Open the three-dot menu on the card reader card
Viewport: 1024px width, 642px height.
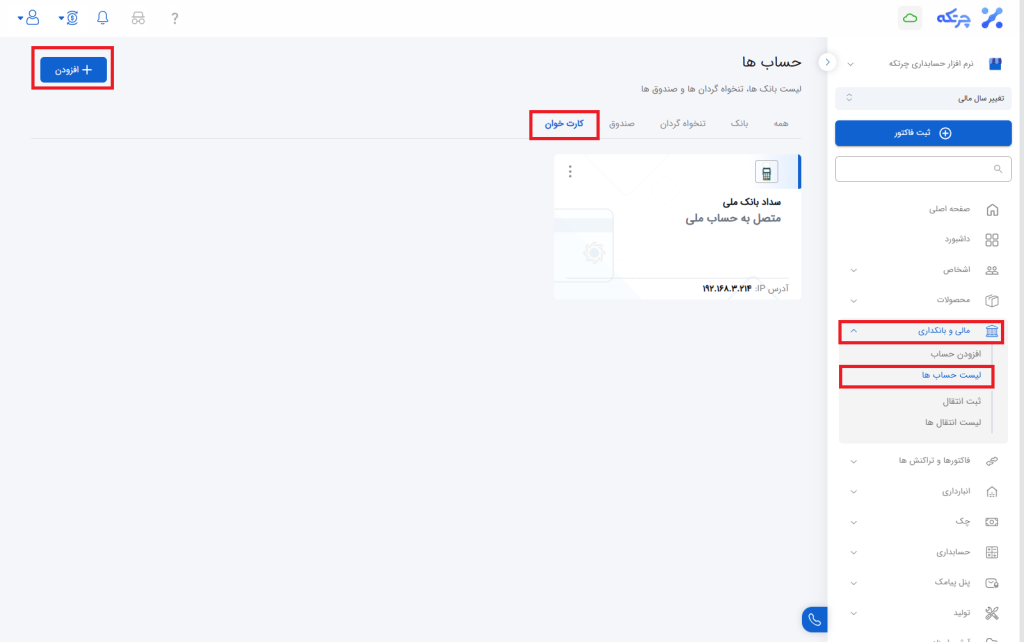coord(570,171)
